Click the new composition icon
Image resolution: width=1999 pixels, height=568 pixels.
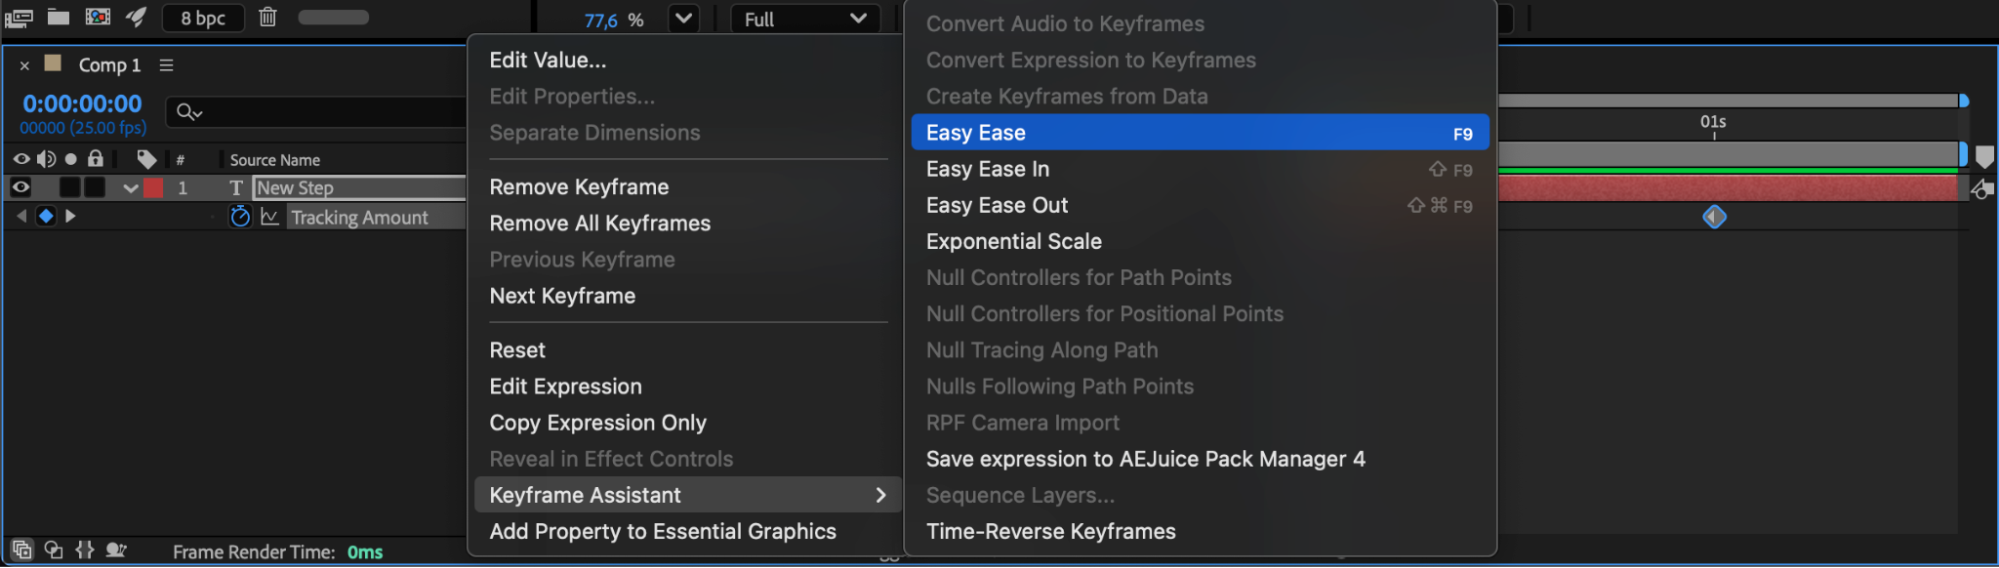coord(98,17)
